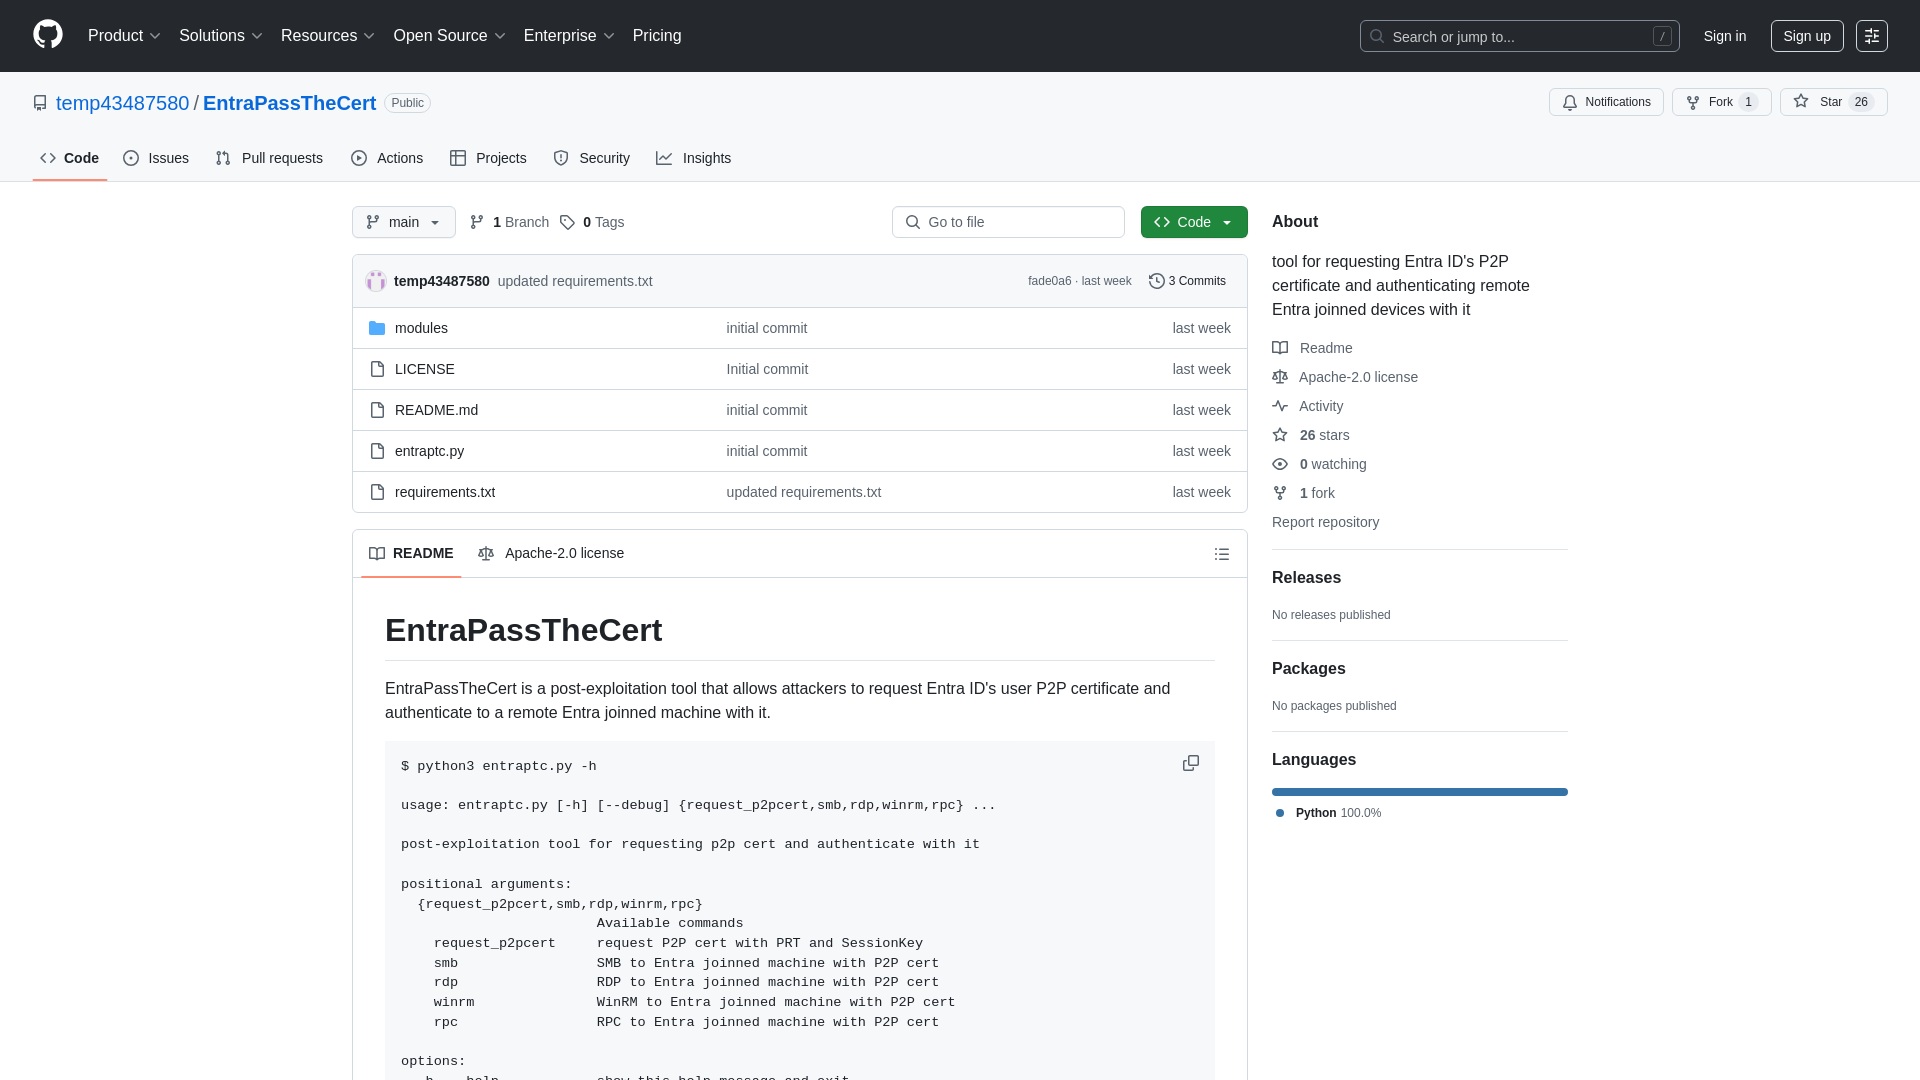Click the fork icon next to 1 fork
Screen dimensions: 1920x1080
tap(1280, 493)
